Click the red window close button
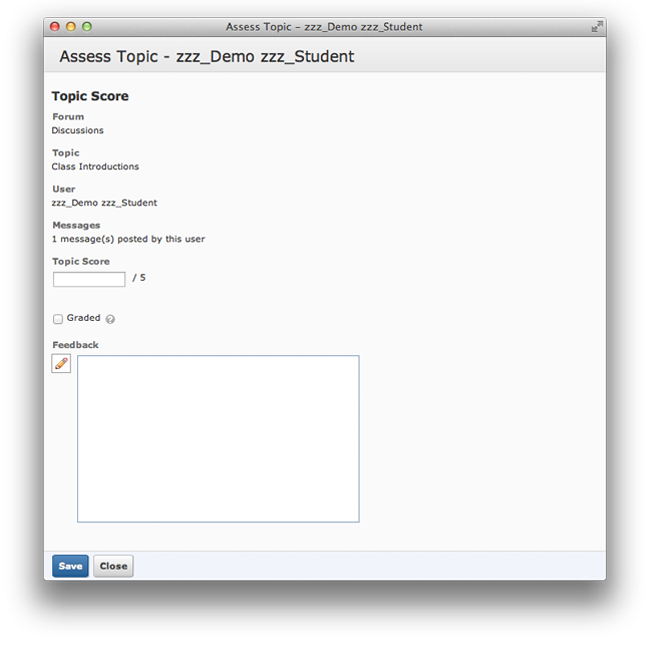This screenshot has width=650, height=667. (55, 27)
